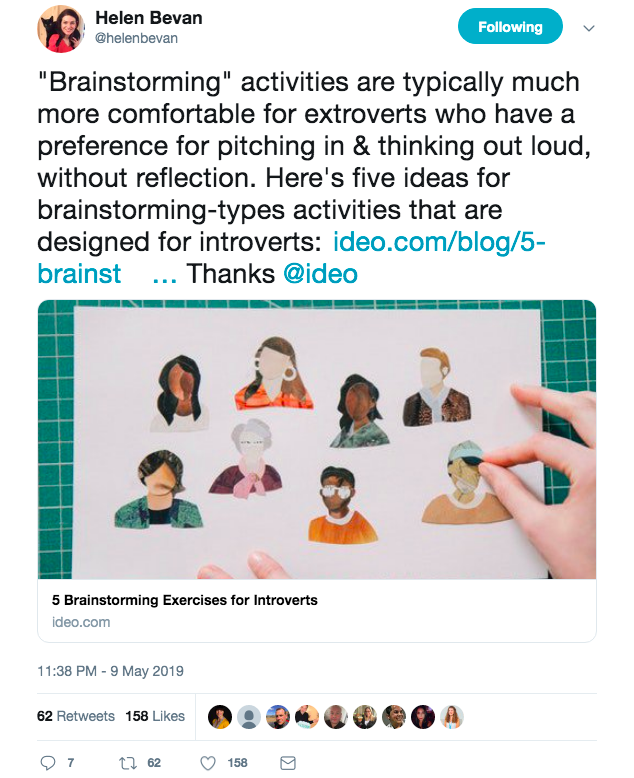Toggle the Following button

(510, 27)
